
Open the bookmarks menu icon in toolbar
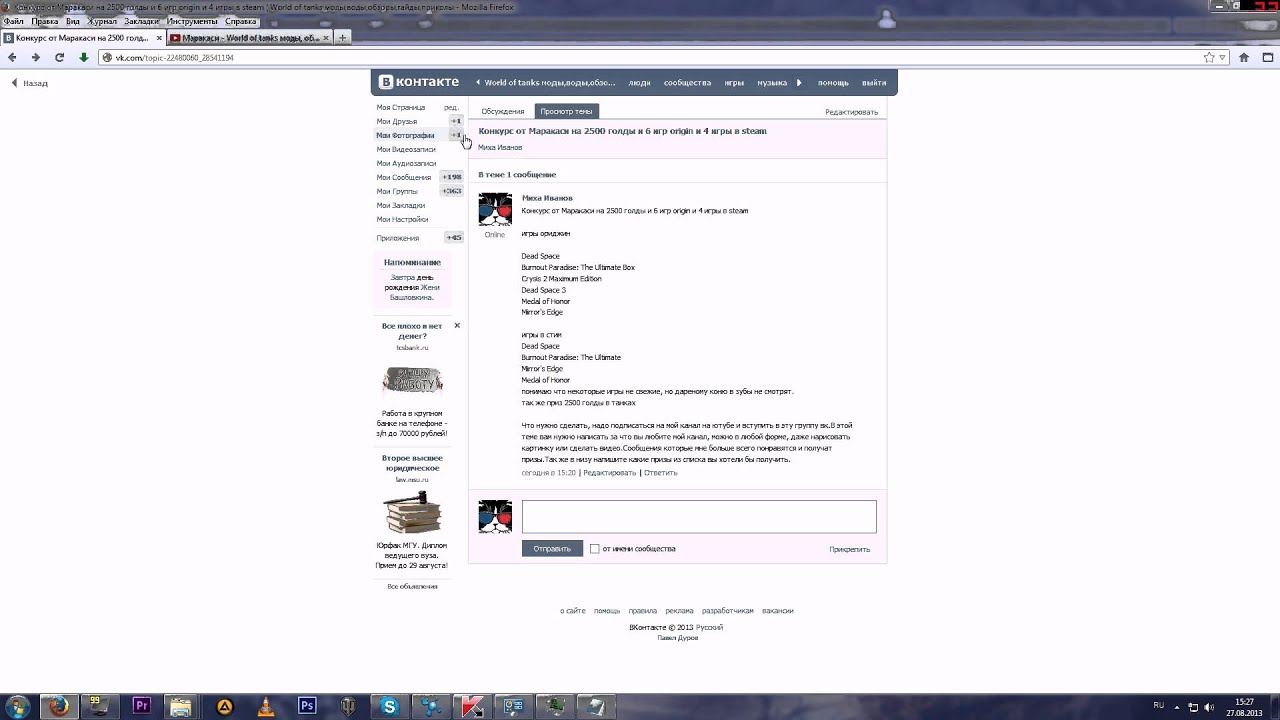[x=1267, y=58]
